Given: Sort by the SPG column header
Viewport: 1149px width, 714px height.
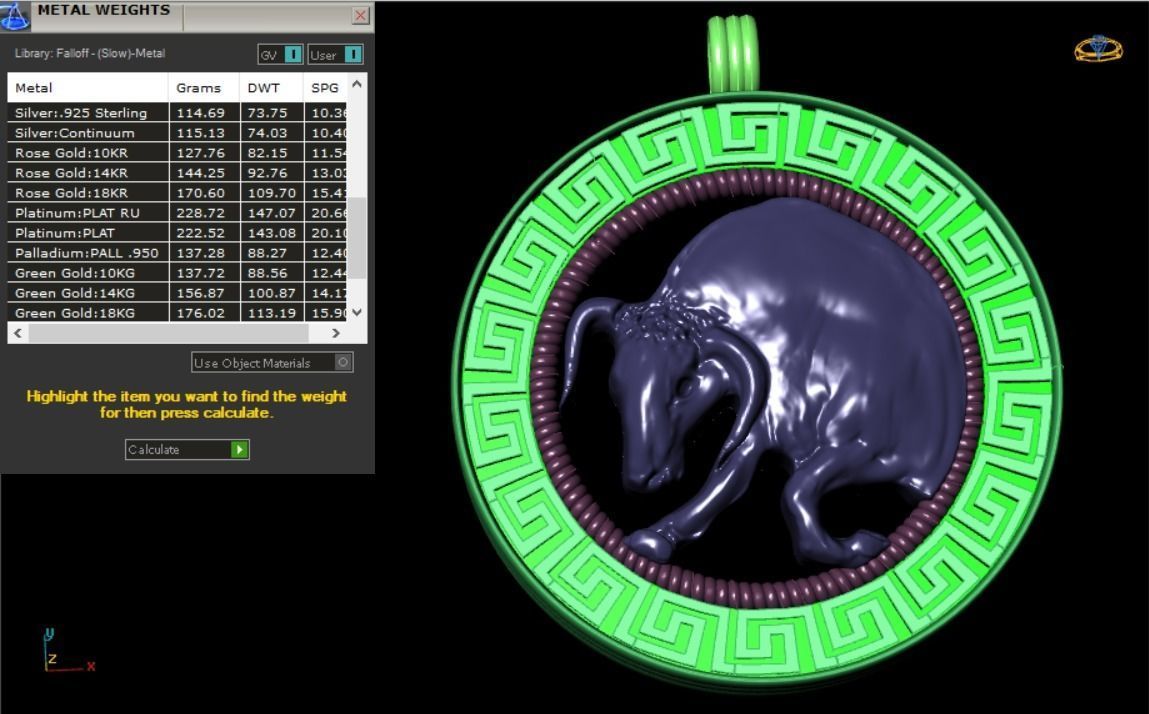Looking at the screenshot, I should [x=325, y=87].
